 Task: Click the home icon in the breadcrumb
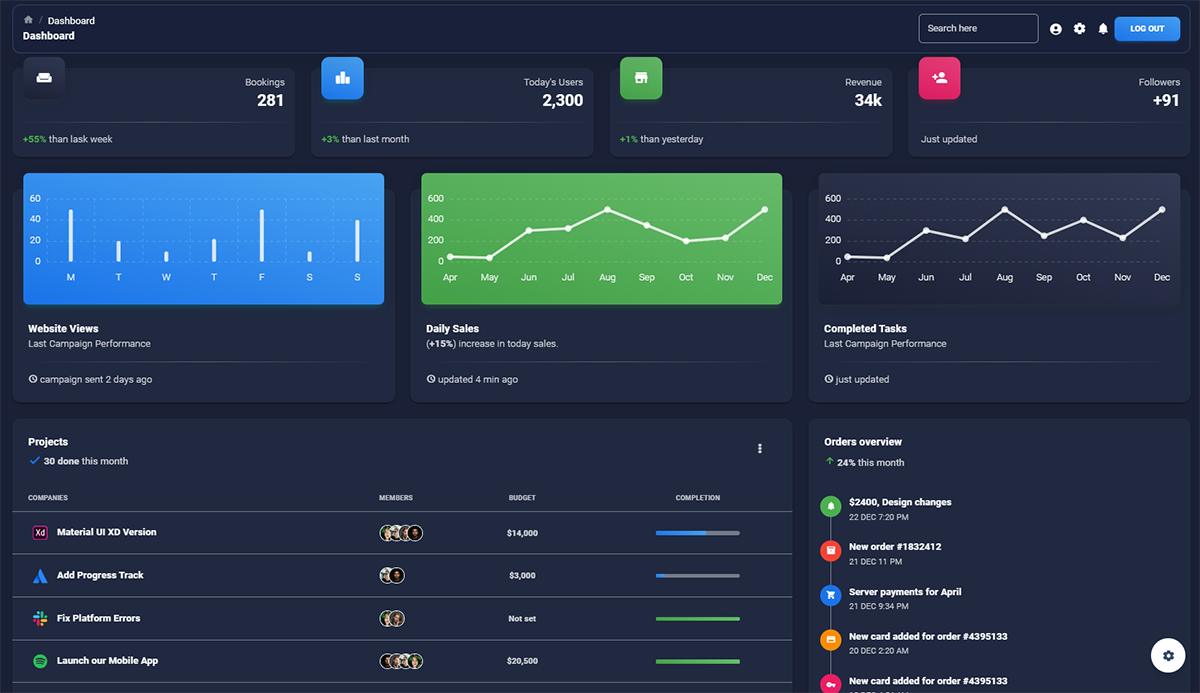[27, 19]
